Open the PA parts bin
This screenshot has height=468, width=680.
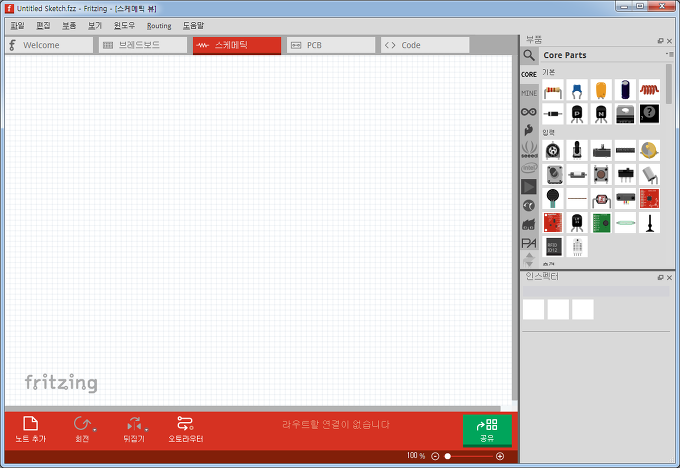click(x=529, y=243)
